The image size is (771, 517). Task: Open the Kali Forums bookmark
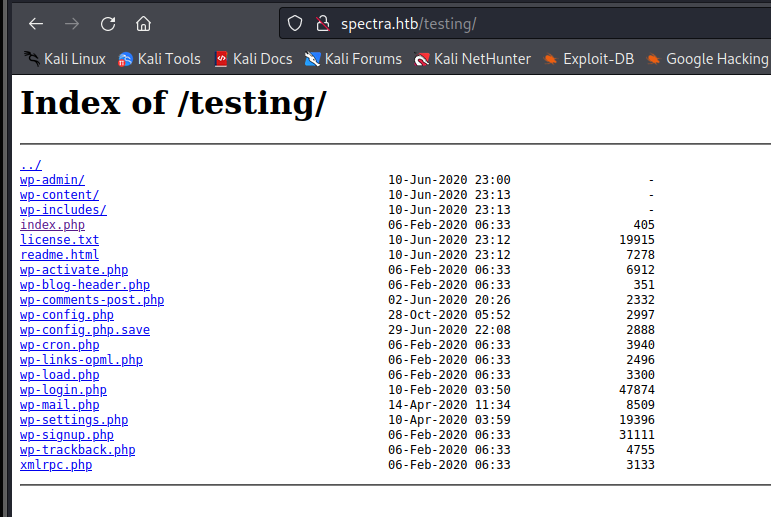353,59
